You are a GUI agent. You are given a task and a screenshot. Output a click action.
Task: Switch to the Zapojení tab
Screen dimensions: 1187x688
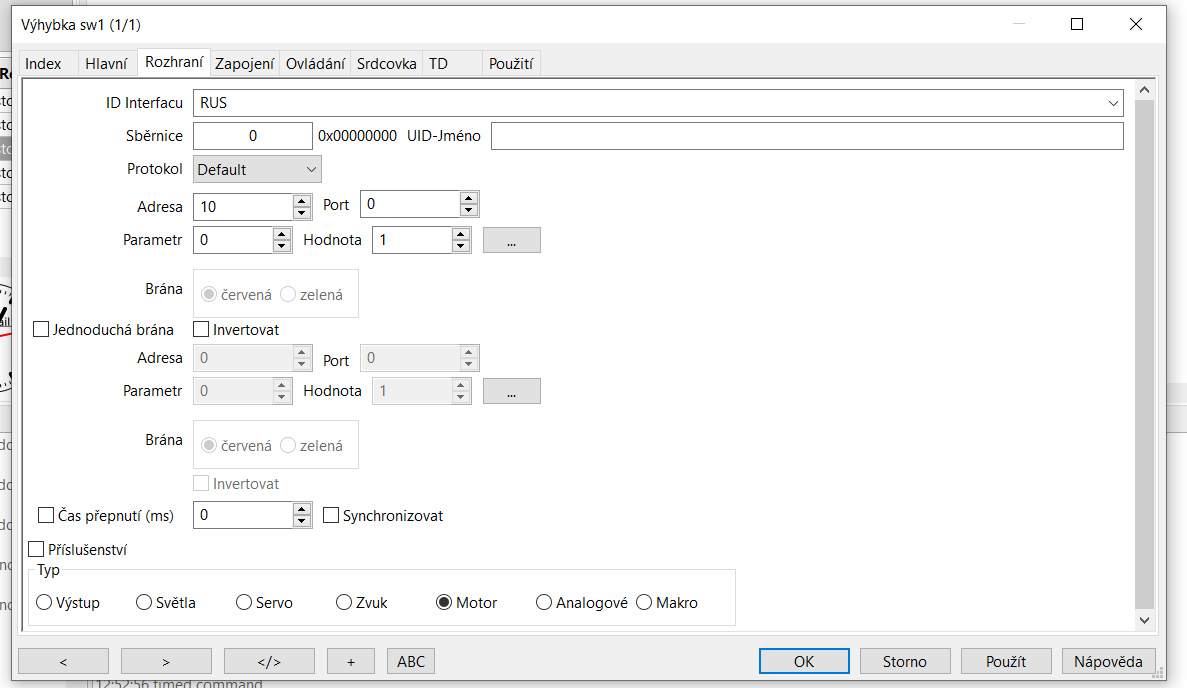tap(244, 64)
